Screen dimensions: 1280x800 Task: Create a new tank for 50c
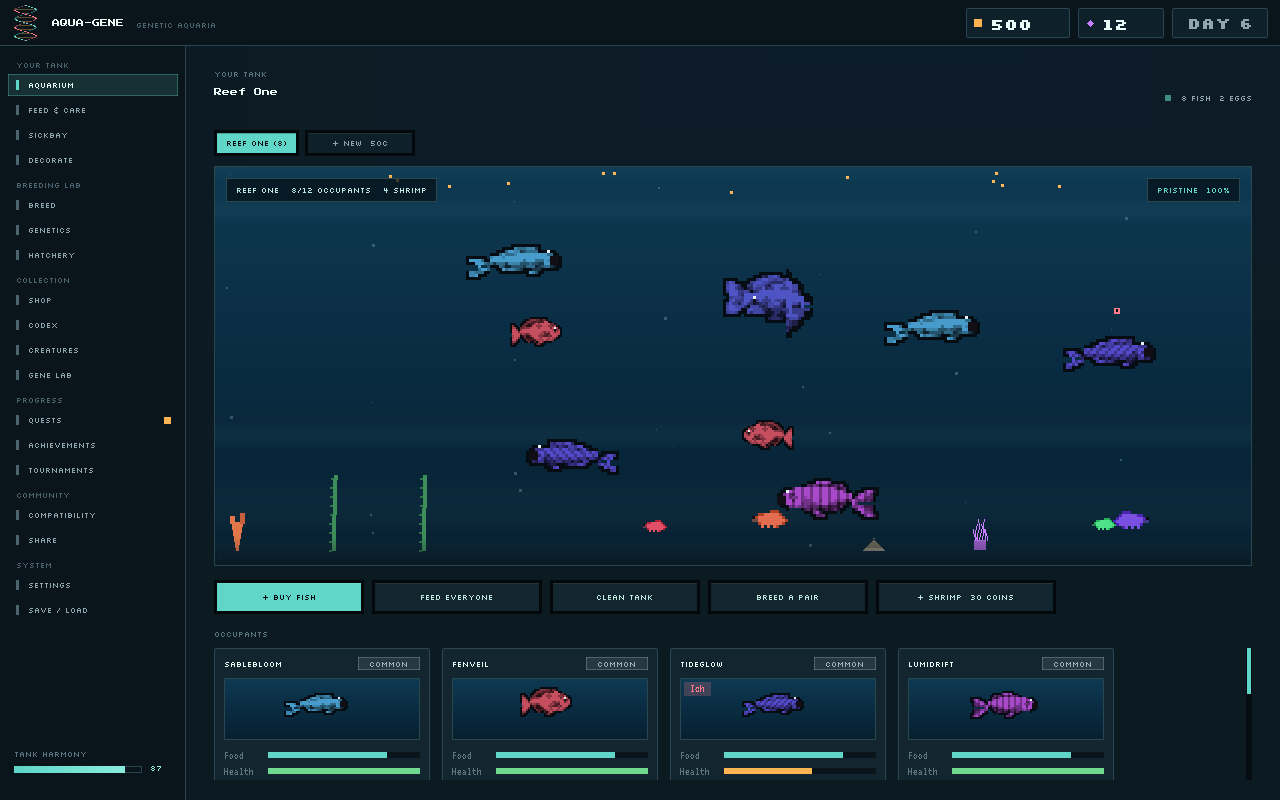pyautogui.click(x=360, y=143)
